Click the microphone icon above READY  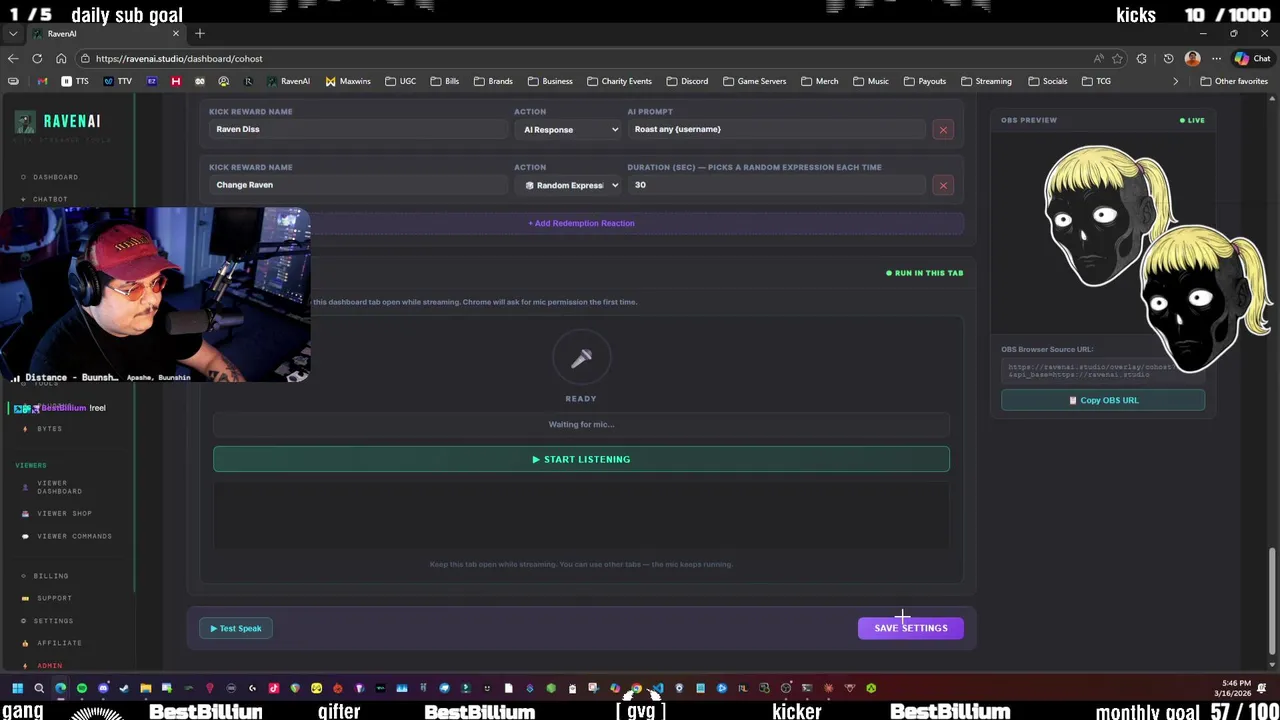(581, 358)
